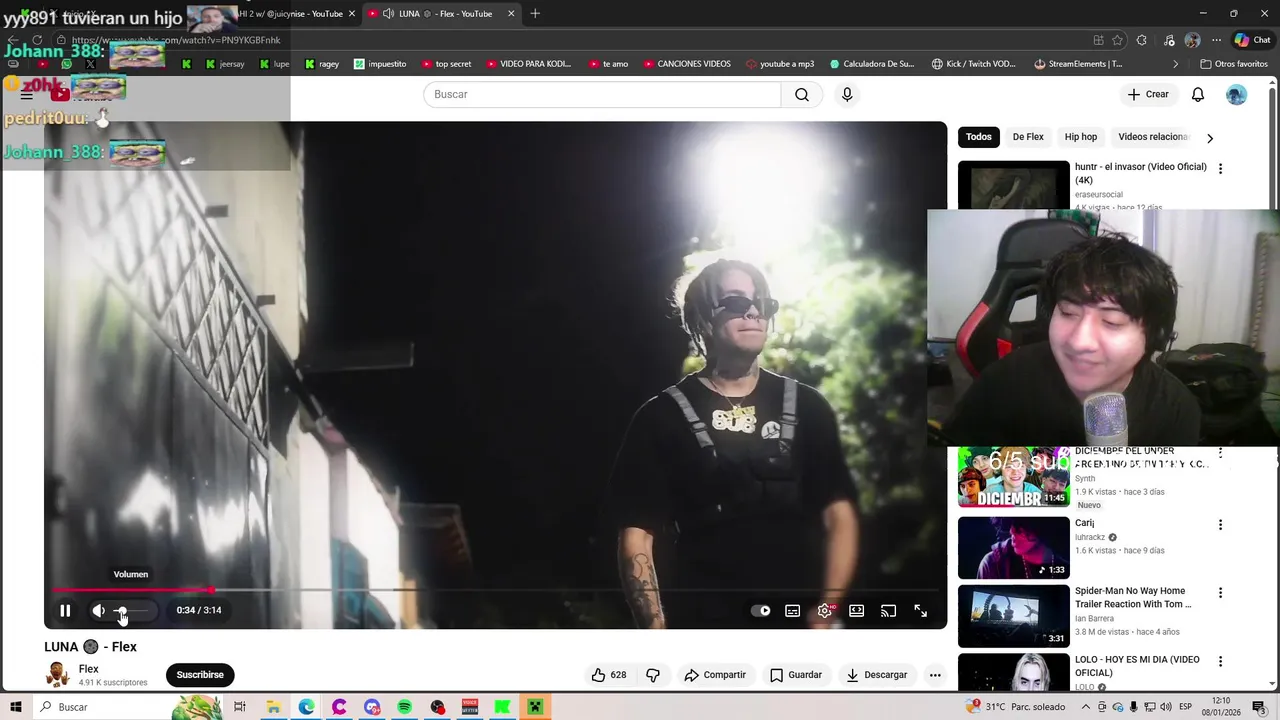Screen dimensions: 1280x720
Task: Open browser settings and more menu
Action: 1216,40
